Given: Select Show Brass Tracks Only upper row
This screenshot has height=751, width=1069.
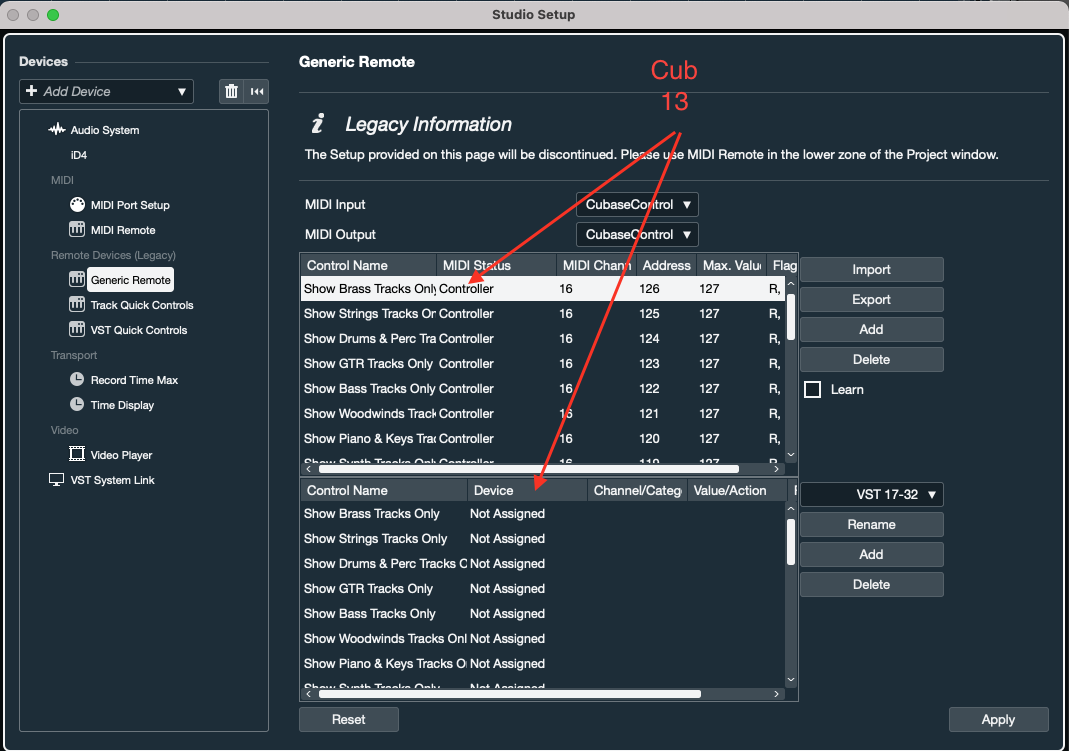Looking at the screenshot, I should [543, 289].
